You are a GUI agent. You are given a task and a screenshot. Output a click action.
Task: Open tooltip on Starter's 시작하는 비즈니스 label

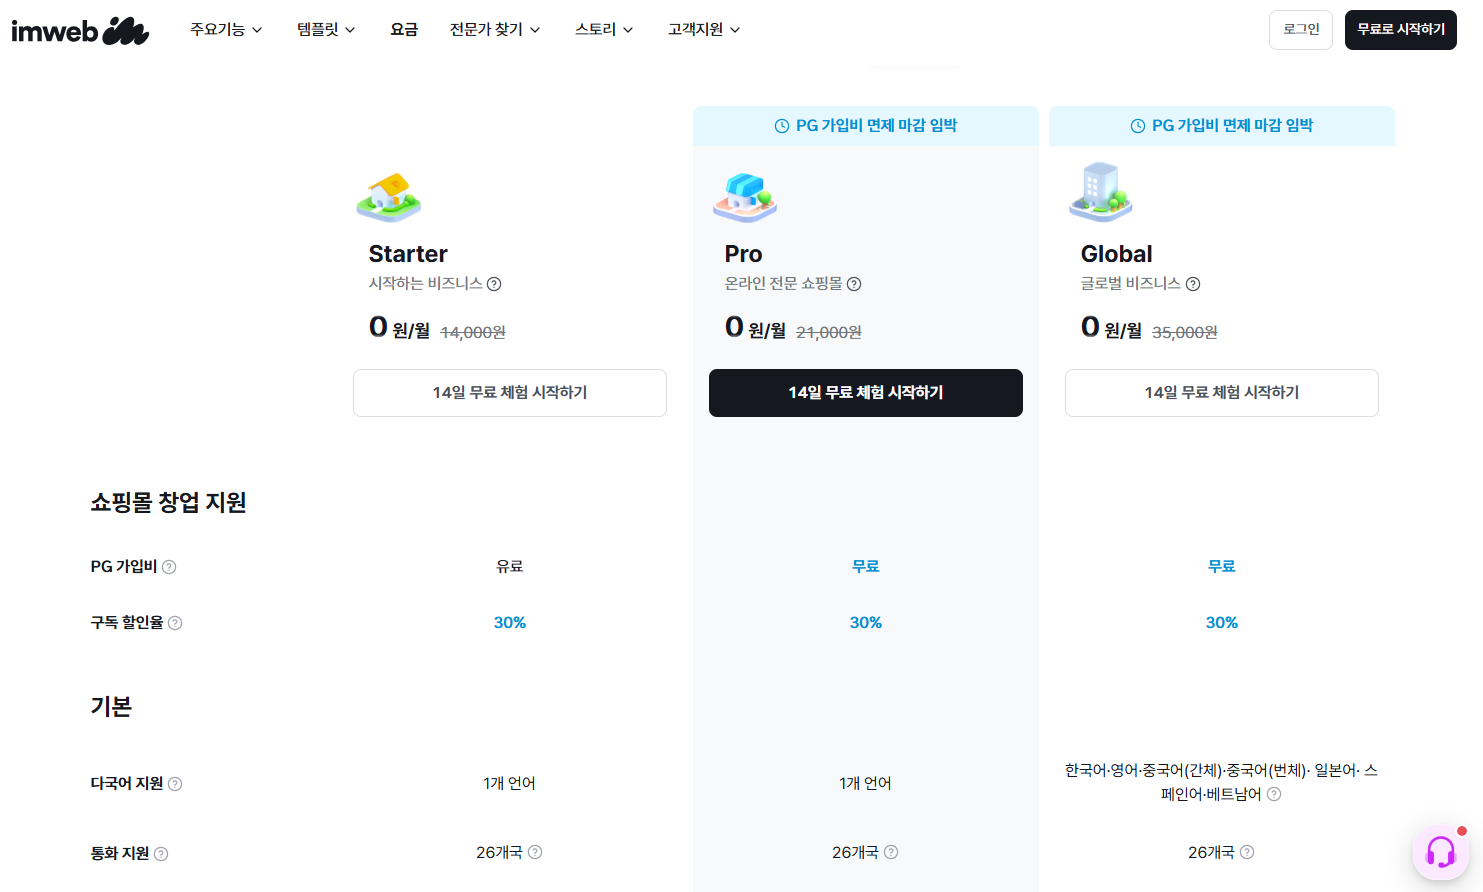(x=495, y=283)
